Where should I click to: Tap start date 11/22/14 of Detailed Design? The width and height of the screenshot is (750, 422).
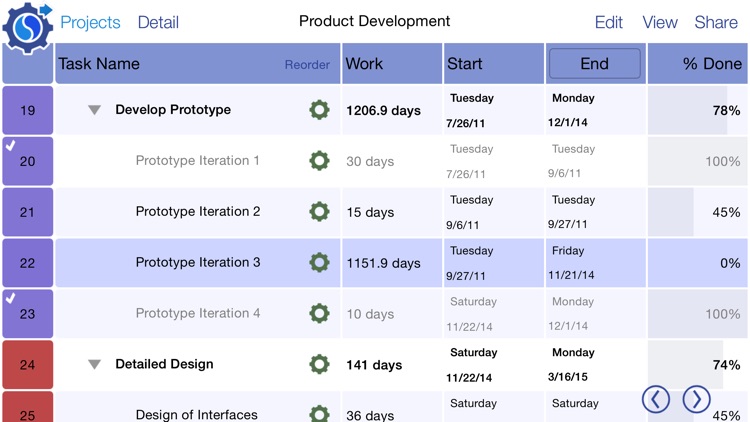pyautogui.click(x=494, y=365)
